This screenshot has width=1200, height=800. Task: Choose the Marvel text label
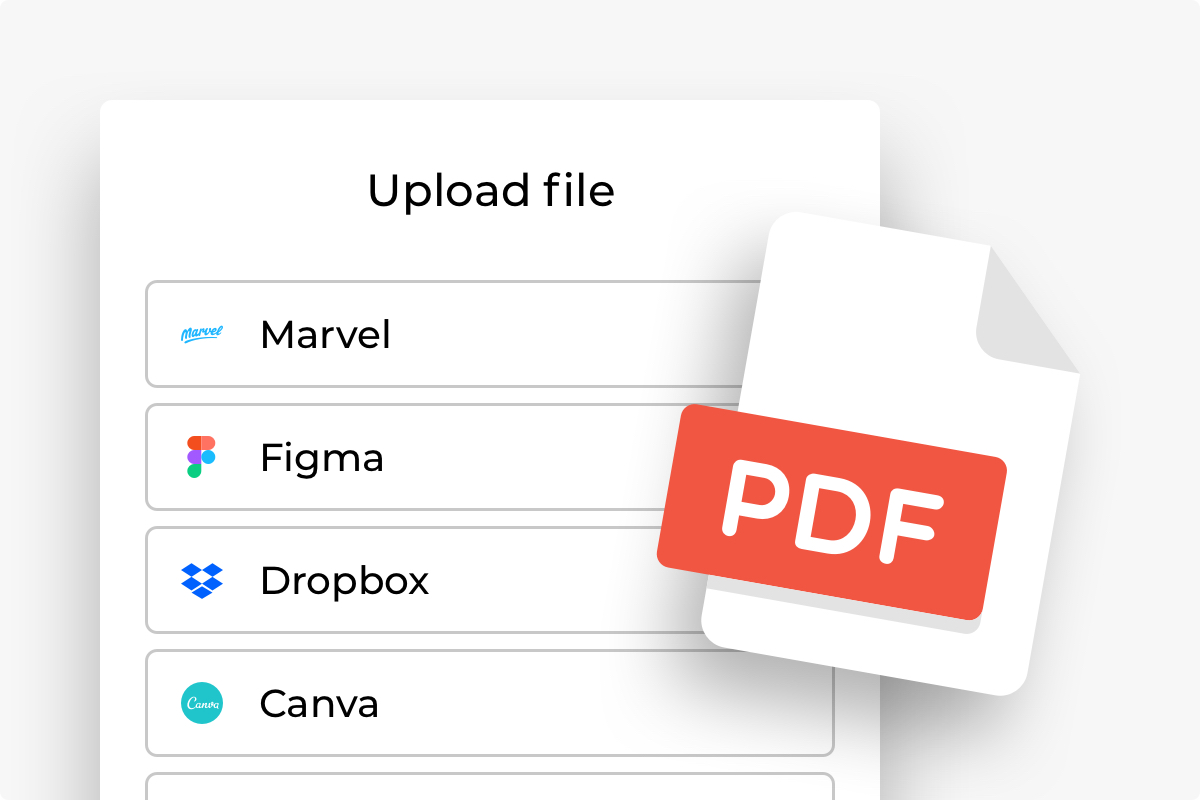pos(325,335)
